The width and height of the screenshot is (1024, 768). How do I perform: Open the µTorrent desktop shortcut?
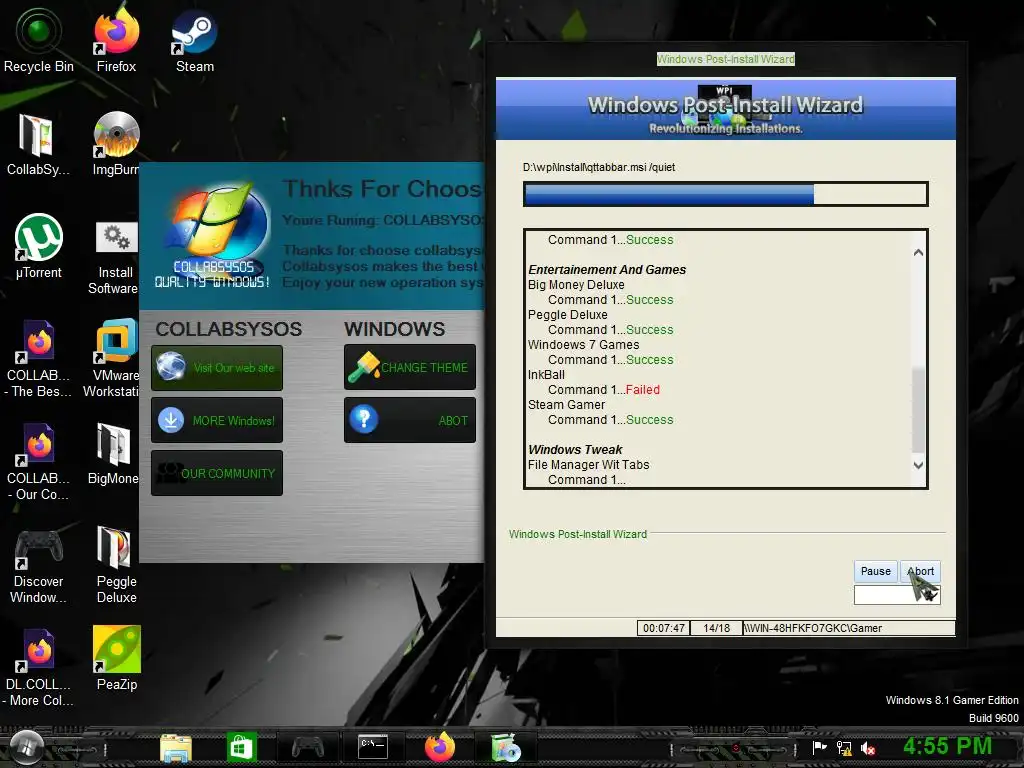tap(39, 246)
